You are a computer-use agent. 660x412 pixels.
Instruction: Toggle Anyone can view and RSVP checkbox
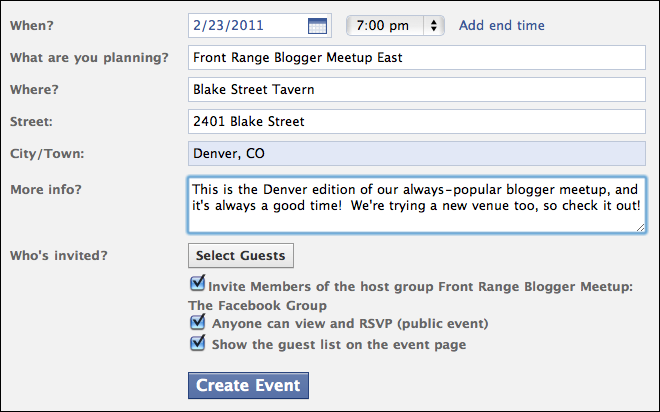pyautogui.click(x=197, y=322)
